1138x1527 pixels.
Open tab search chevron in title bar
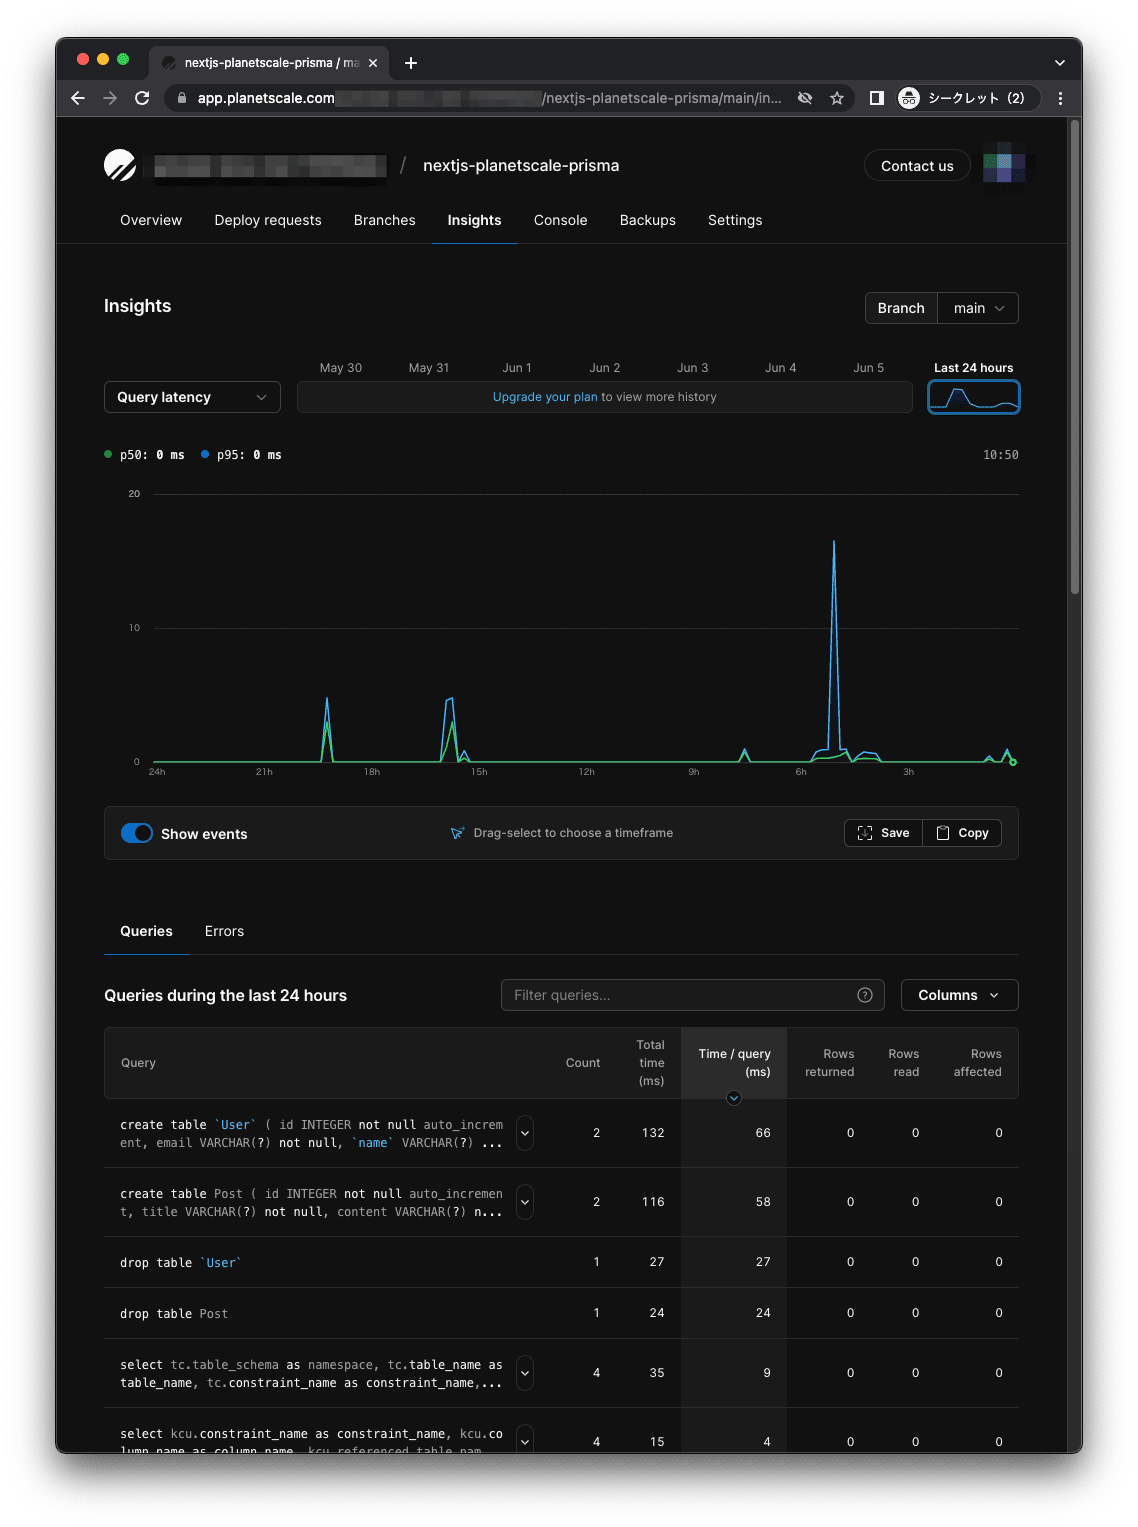pos(1060,63)
